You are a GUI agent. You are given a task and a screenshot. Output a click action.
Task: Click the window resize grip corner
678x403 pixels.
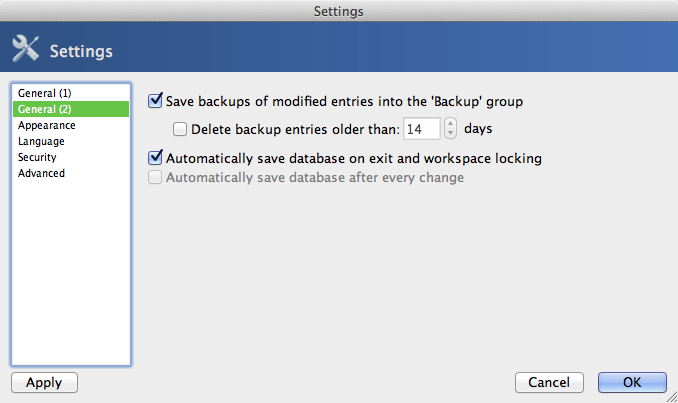(x=672, y=397)
